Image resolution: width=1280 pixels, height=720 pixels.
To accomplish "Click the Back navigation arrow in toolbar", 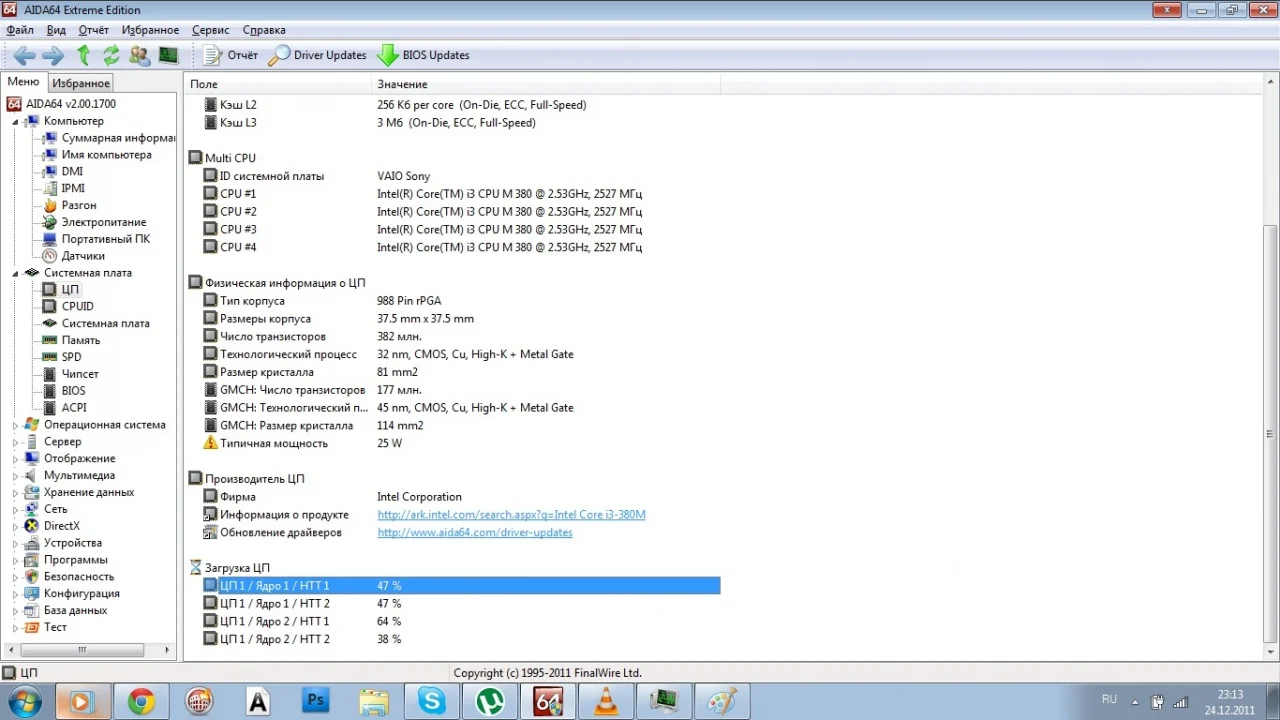I will coord(24,56).
